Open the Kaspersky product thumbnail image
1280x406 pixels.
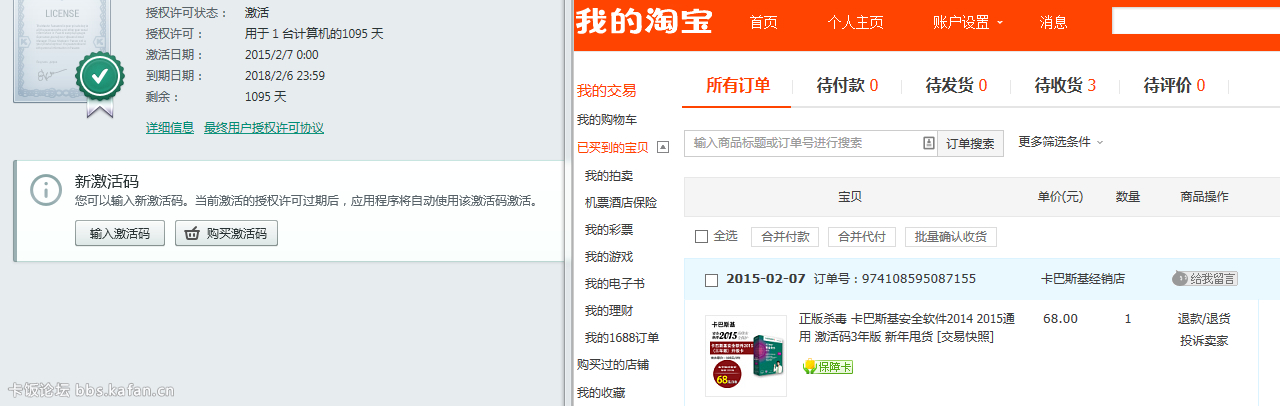[x=746, y=355]
